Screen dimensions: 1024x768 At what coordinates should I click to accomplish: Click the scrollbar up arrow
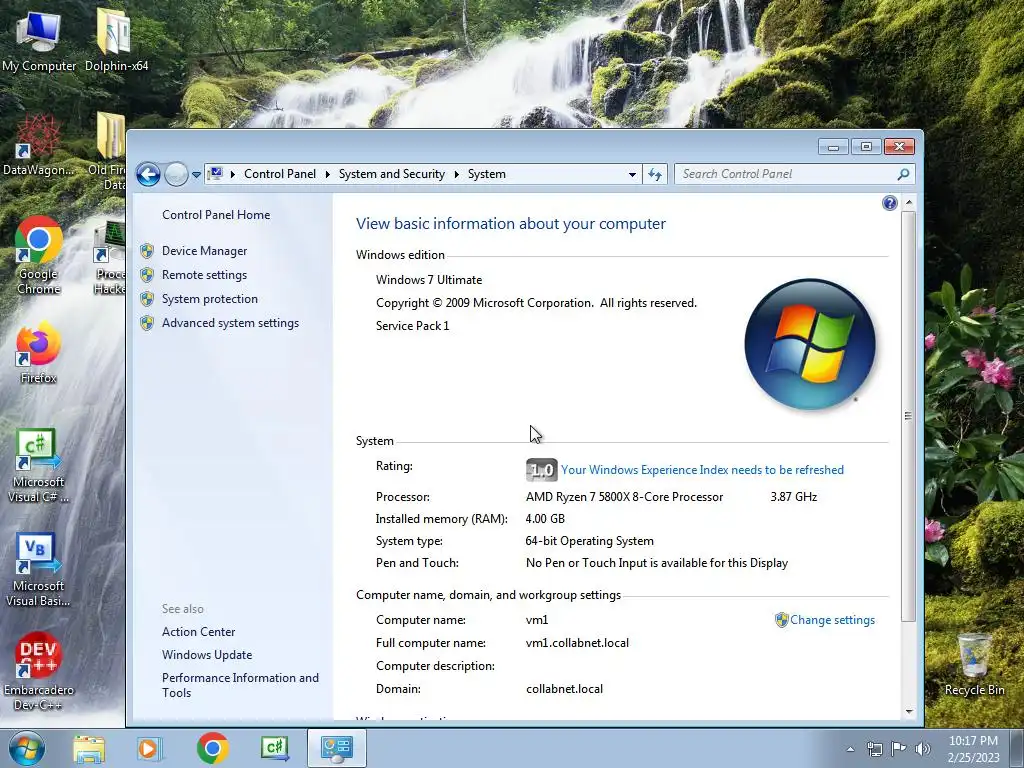point(908,203)
